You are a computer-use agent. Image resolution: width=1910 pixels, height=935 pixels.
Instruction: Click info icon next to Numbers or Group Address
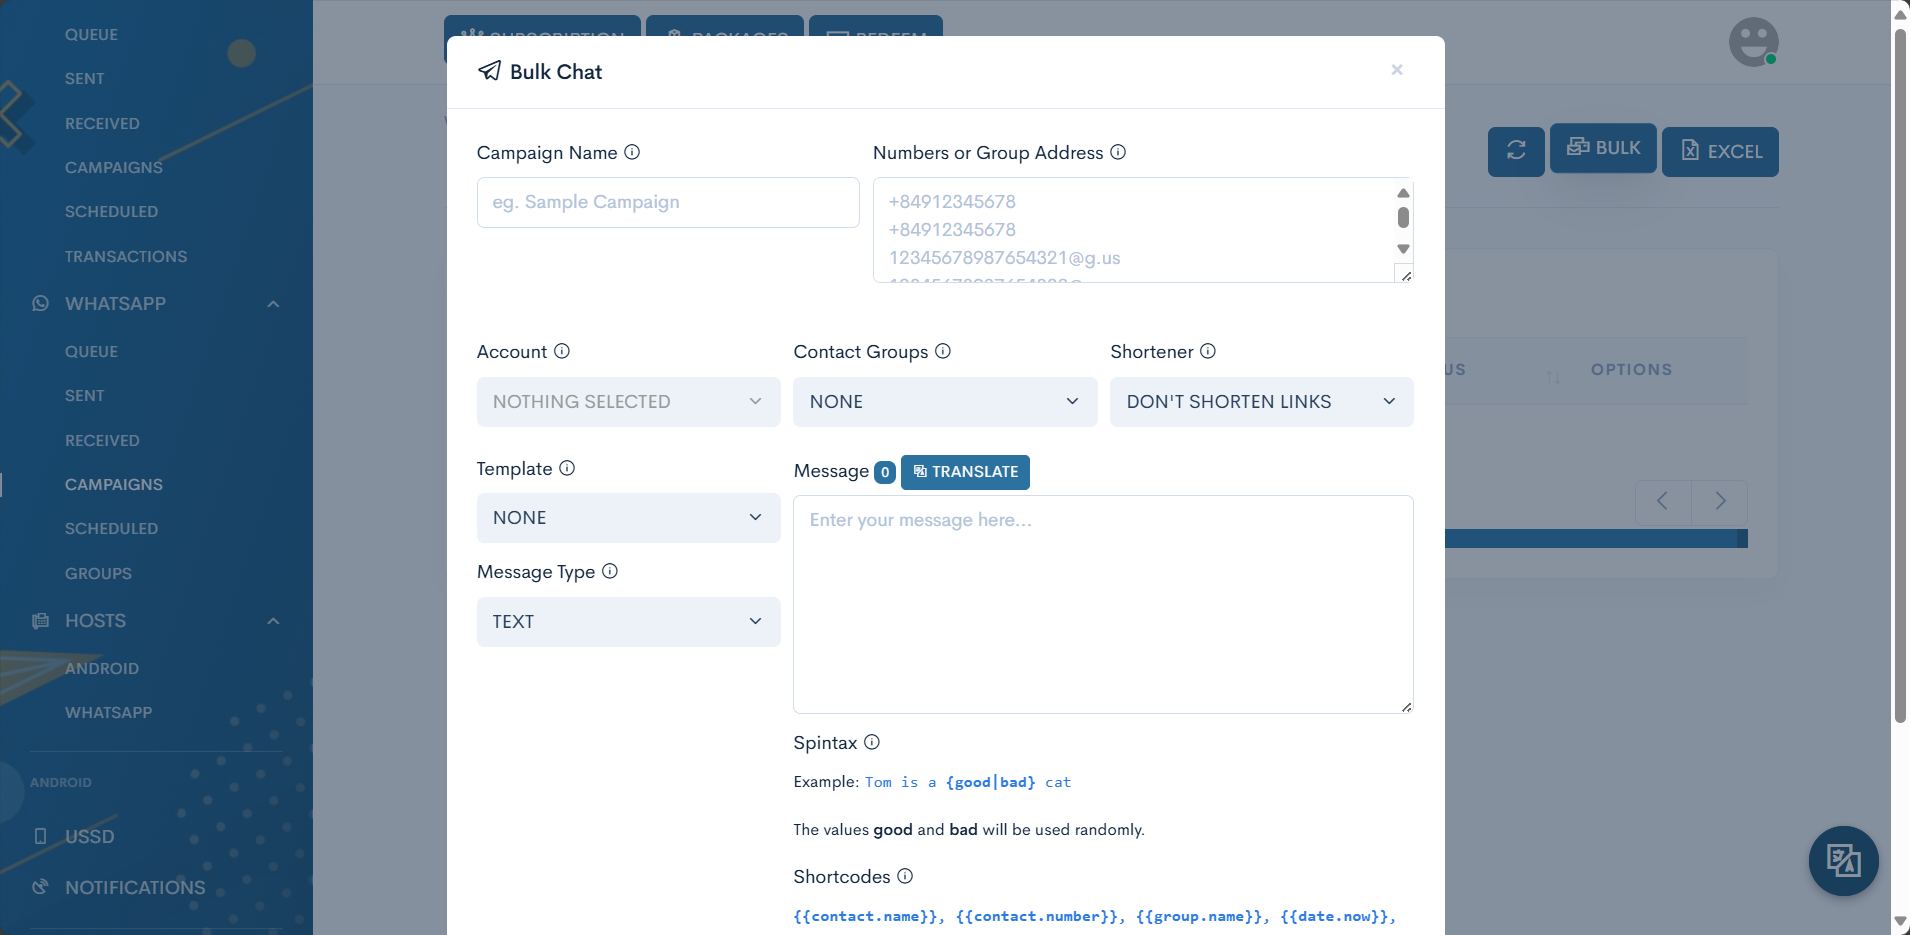tap(1118, 152)
